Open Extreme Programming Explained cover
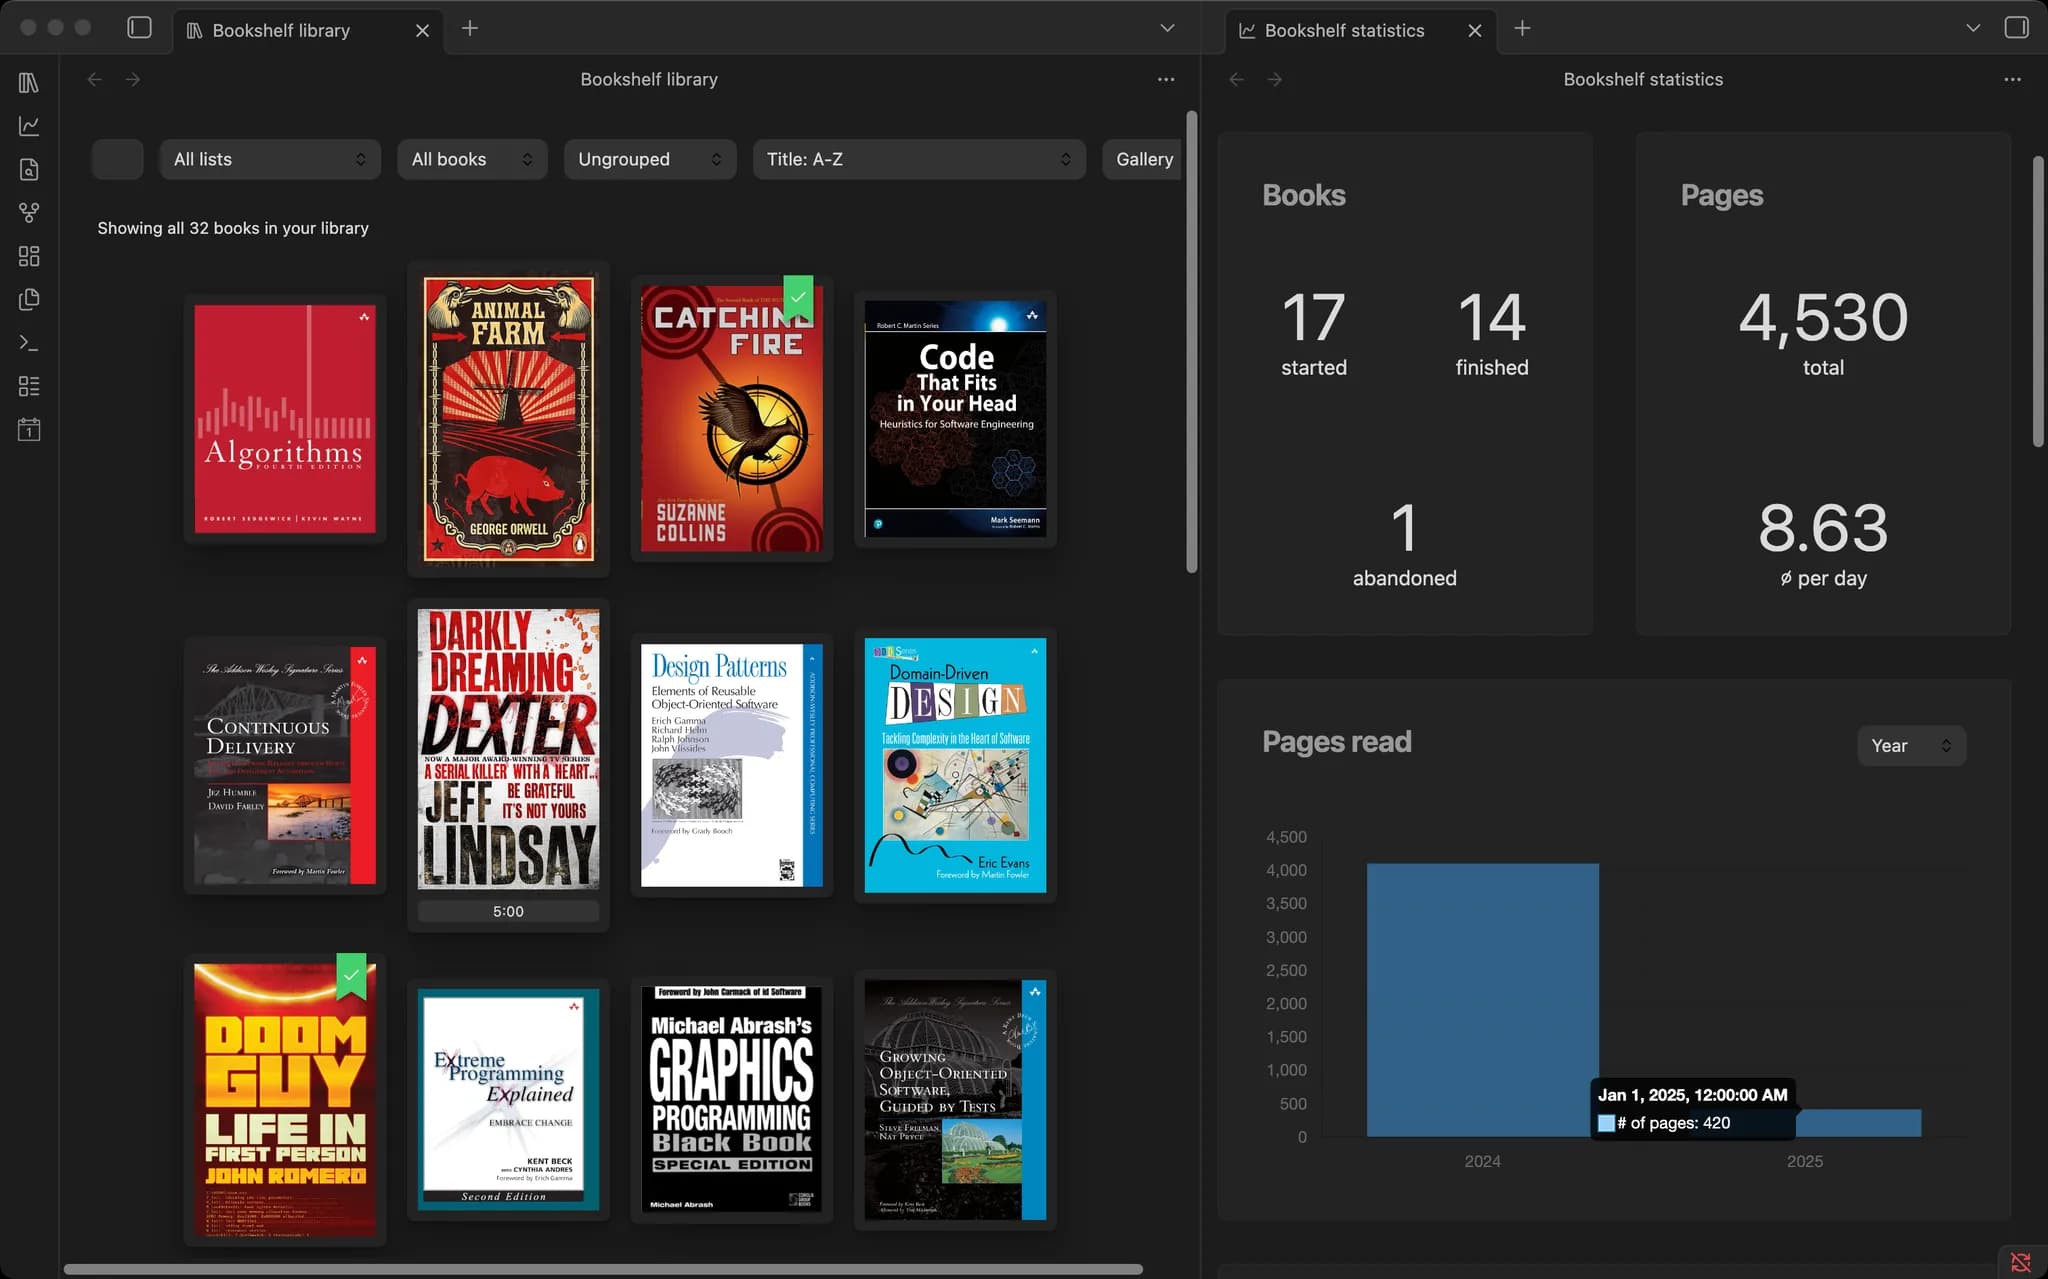Viewport: 2048px width, 1279px height. [508, 1100]
